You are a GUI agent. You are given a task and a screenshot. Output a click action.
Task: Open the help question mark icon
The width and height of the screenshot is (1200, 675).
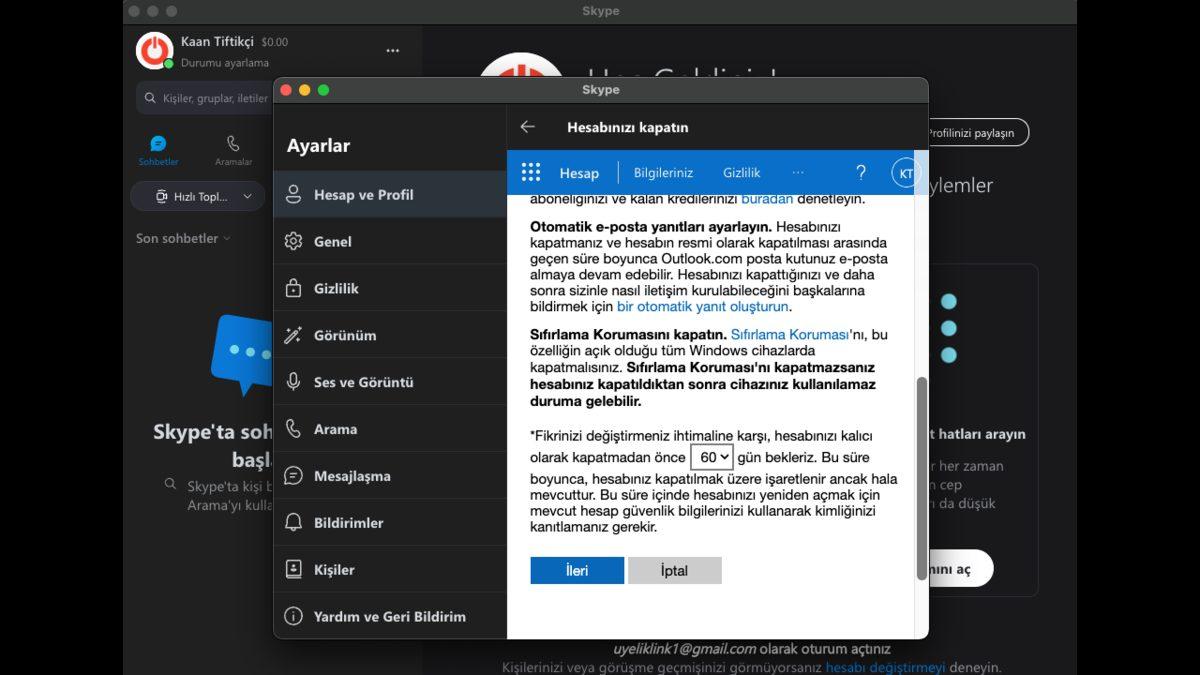[860, 172]
